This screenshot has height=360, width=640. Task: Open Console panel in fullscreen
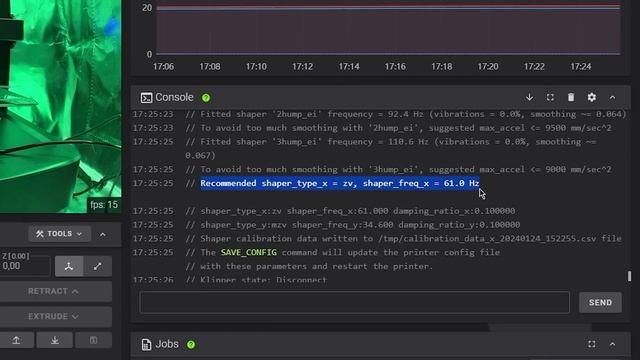click(550, 97)
